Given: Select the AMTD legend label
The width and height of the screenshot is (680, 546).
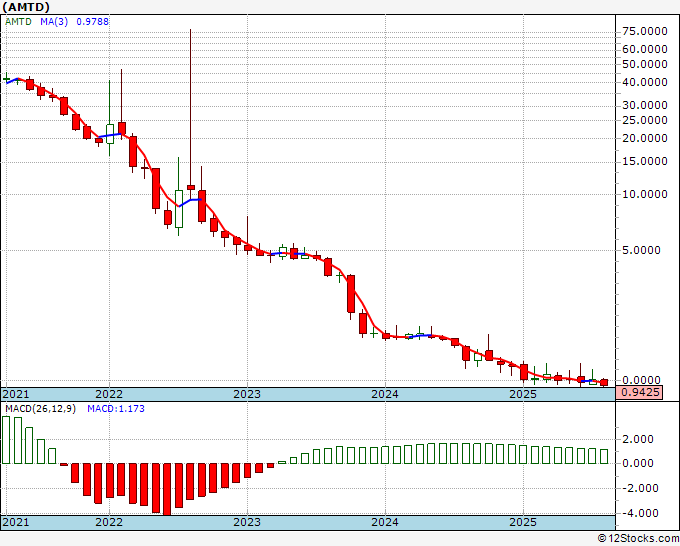Looking at the screenshot, I should (18, 21).
